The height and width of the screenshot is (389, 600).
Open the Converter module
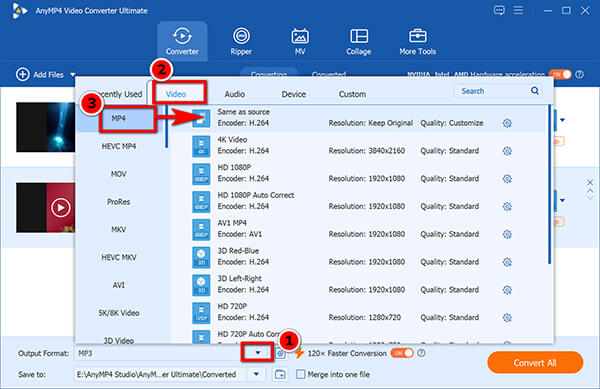[x=182, y=41]
